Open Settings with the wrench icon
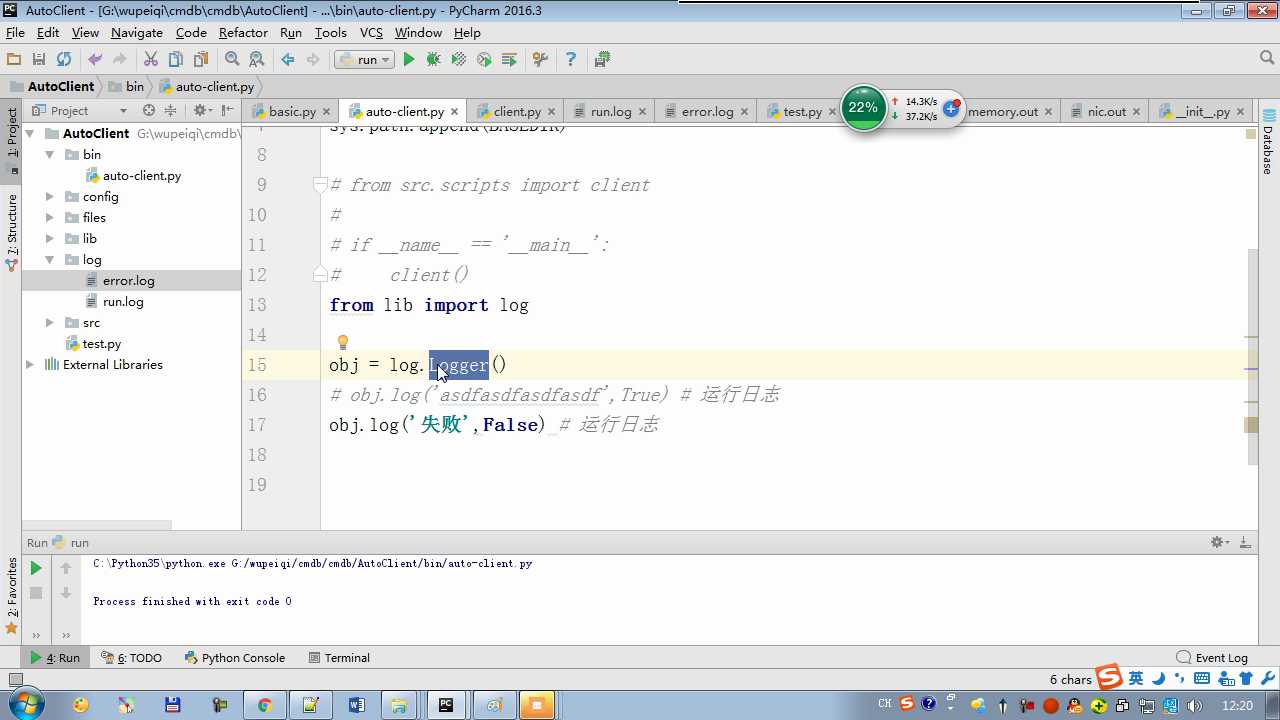 pos(540,60)
